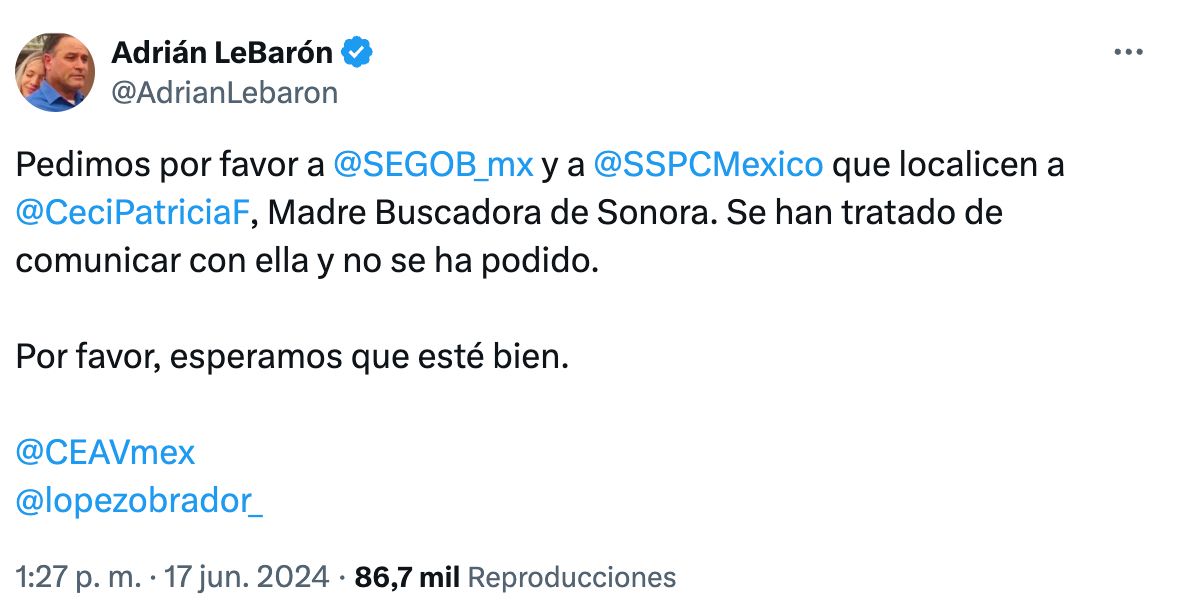Open the @CeciPatriciaF profile mention

[x=135, y=212]
